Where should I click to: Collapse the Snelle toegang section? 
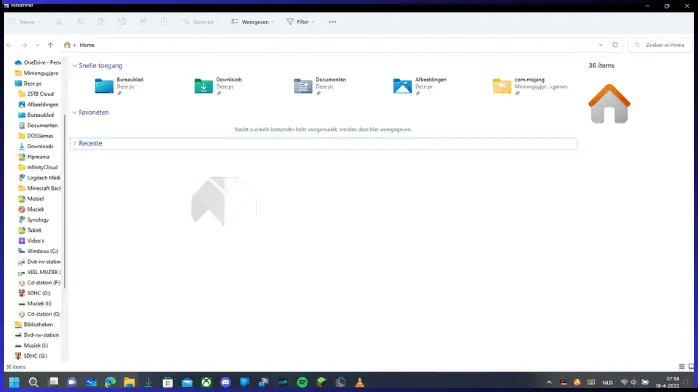tap(75, 65)
